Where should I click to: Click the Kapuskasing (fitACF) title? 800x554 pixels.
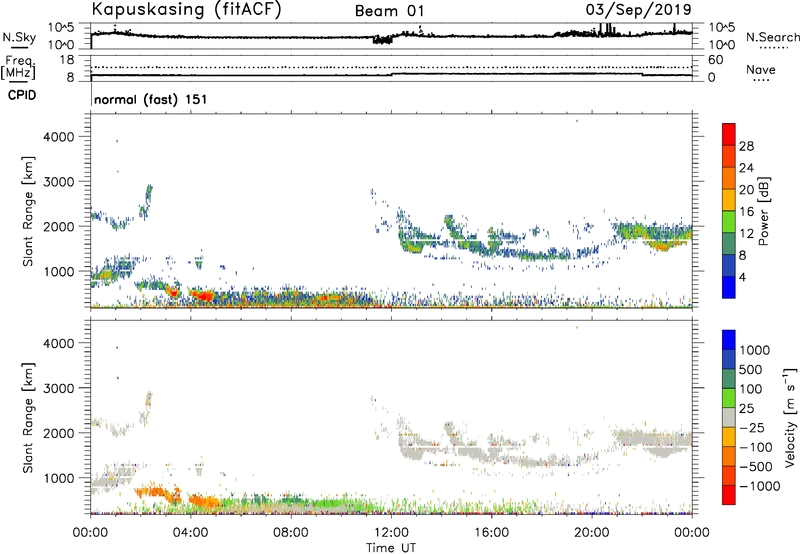(186, 9)
